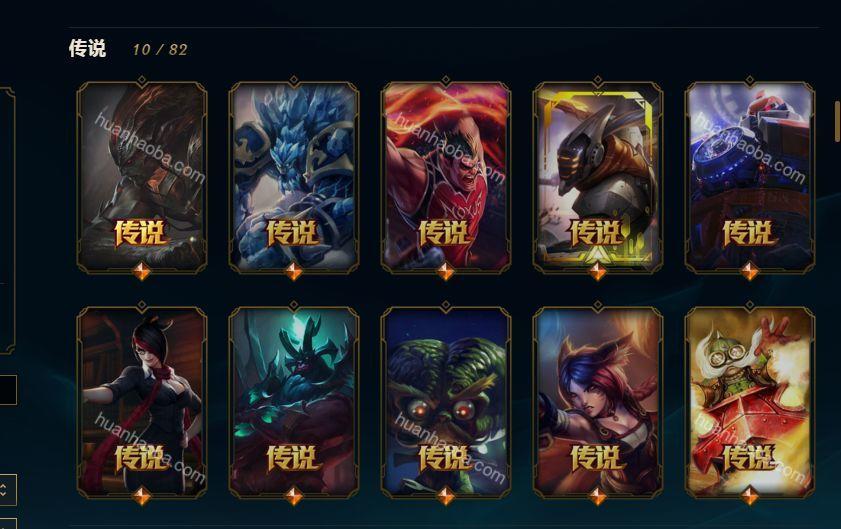Click the orange gem under the fox-eared Ahri card
This screenshot has width=841, height=529.
point(597,496)
